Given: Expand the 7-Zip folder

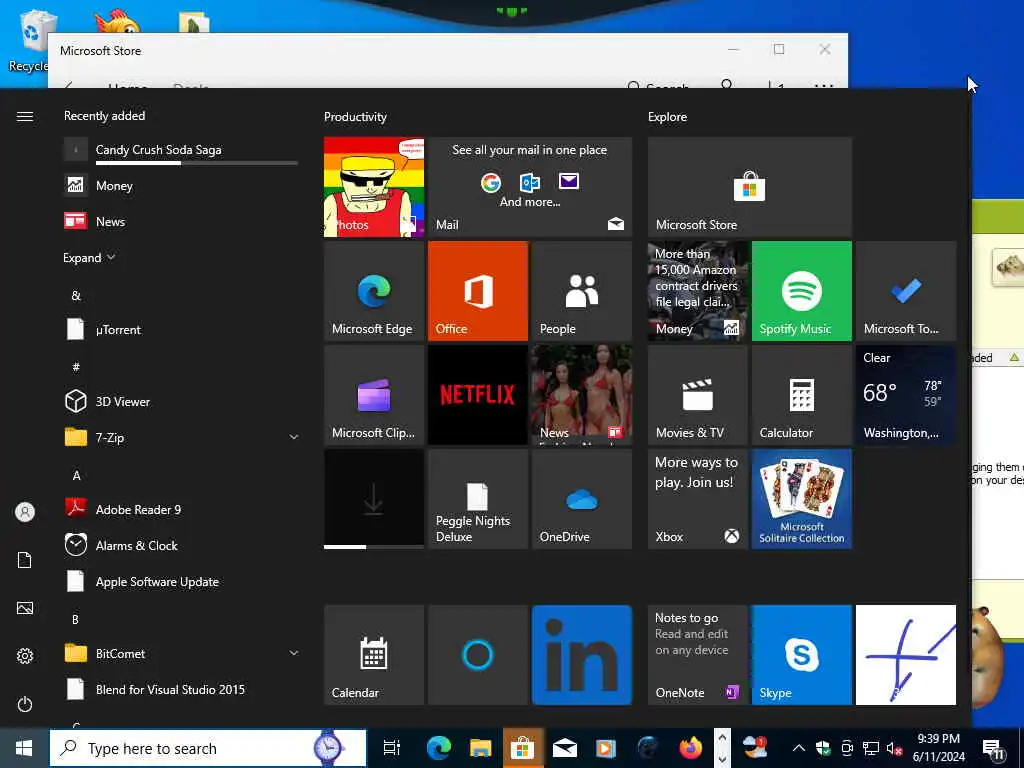Looking at the screenshot, I should coord(294,438).
